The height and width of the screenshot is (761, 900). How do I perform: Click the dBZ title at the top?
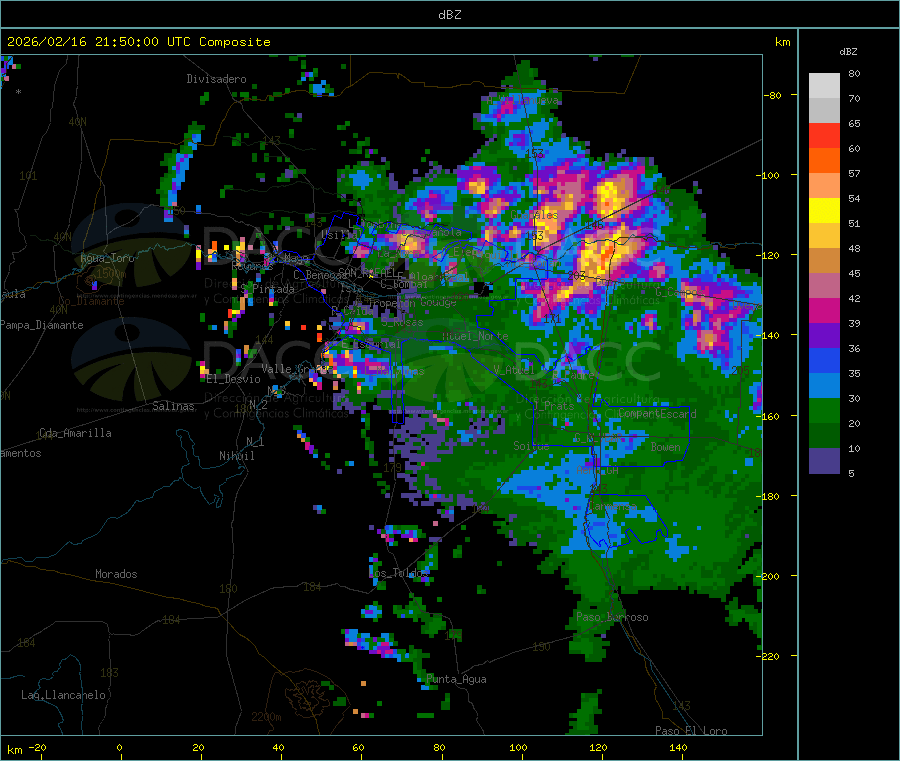449,14
